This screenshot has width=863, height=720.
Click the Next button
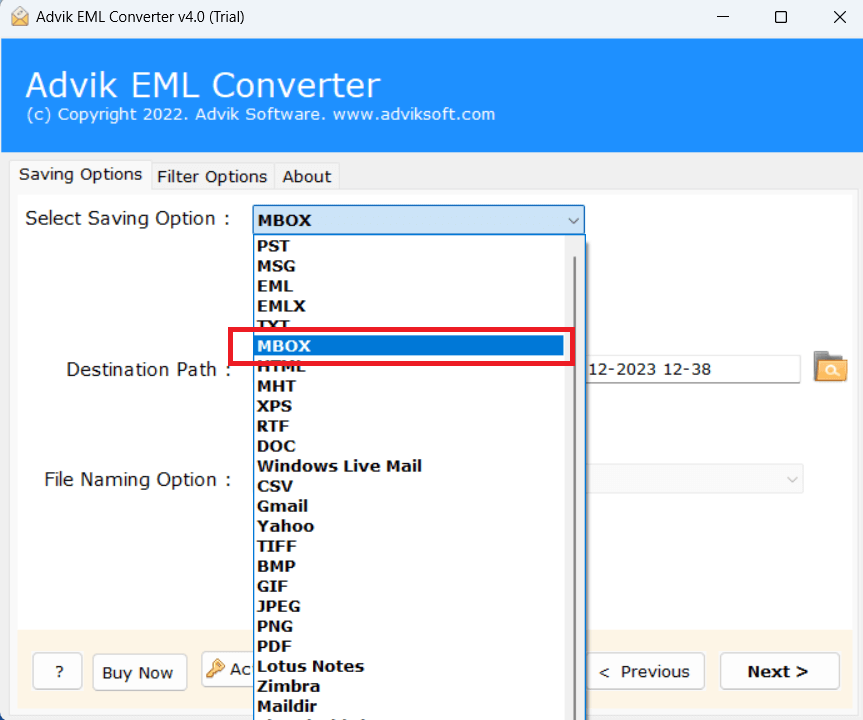click(x=779, y=671)
